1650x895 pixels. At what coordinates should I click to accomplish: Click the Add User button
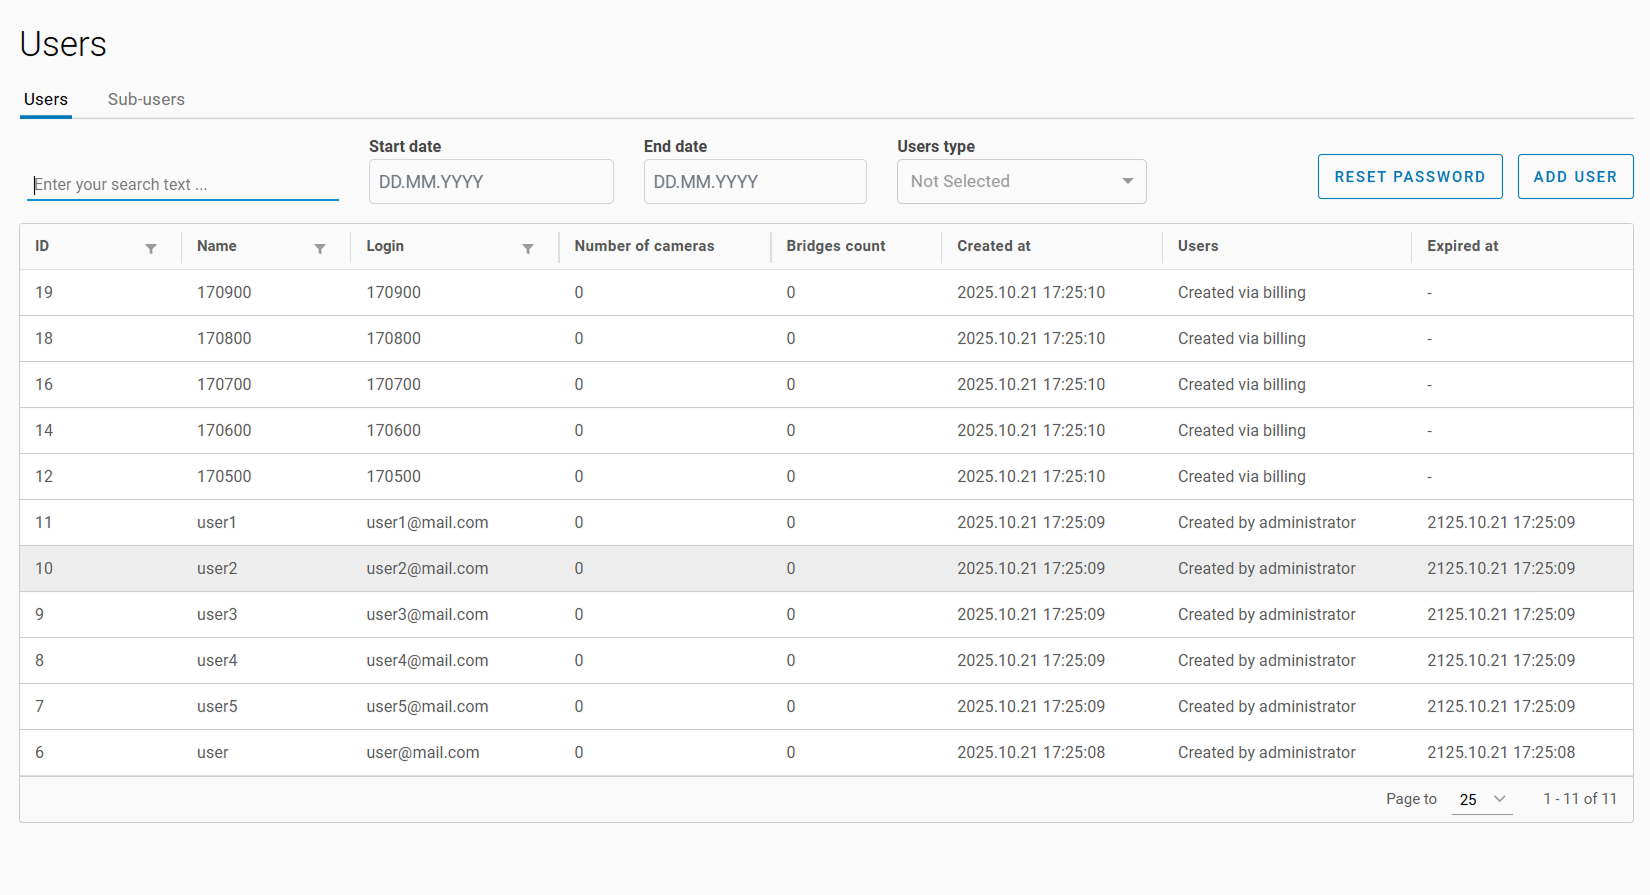coord(1574,177)
